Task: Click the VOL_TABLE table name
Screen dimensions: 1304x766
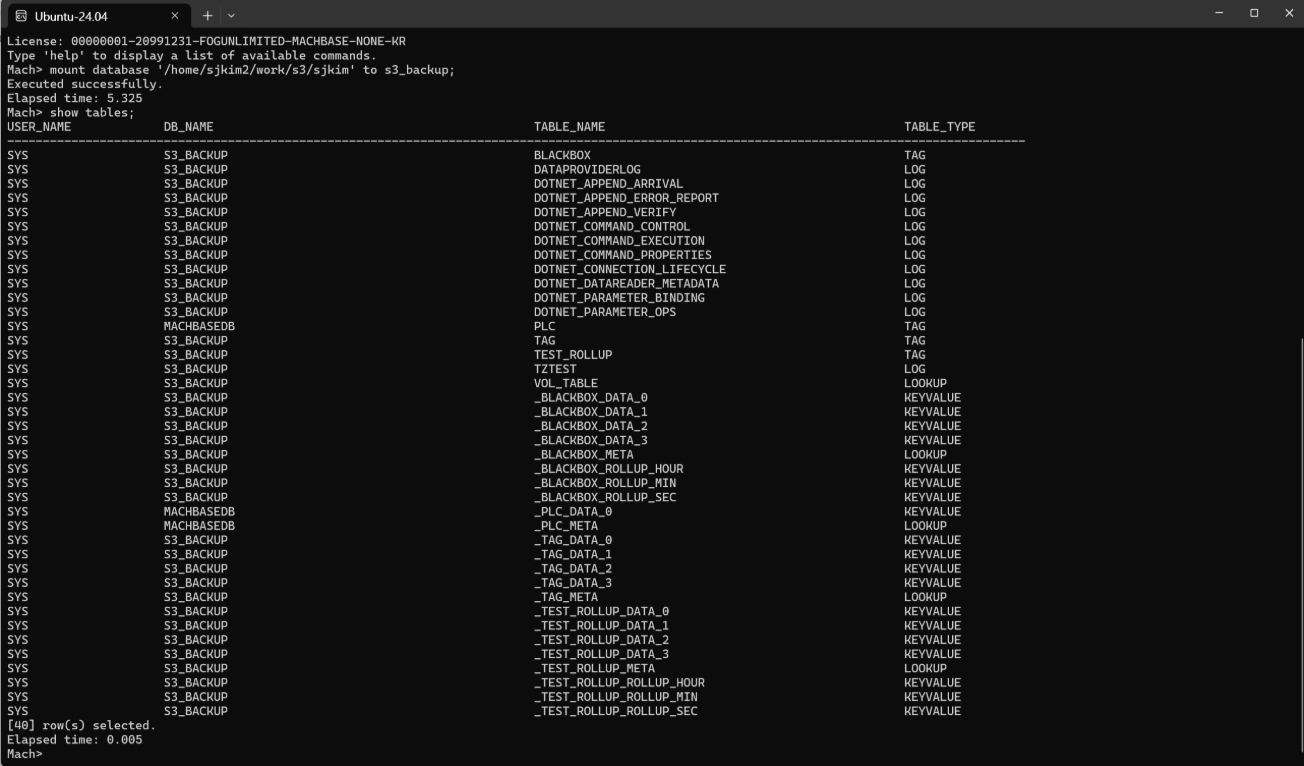Action: [x=565, y=383]
